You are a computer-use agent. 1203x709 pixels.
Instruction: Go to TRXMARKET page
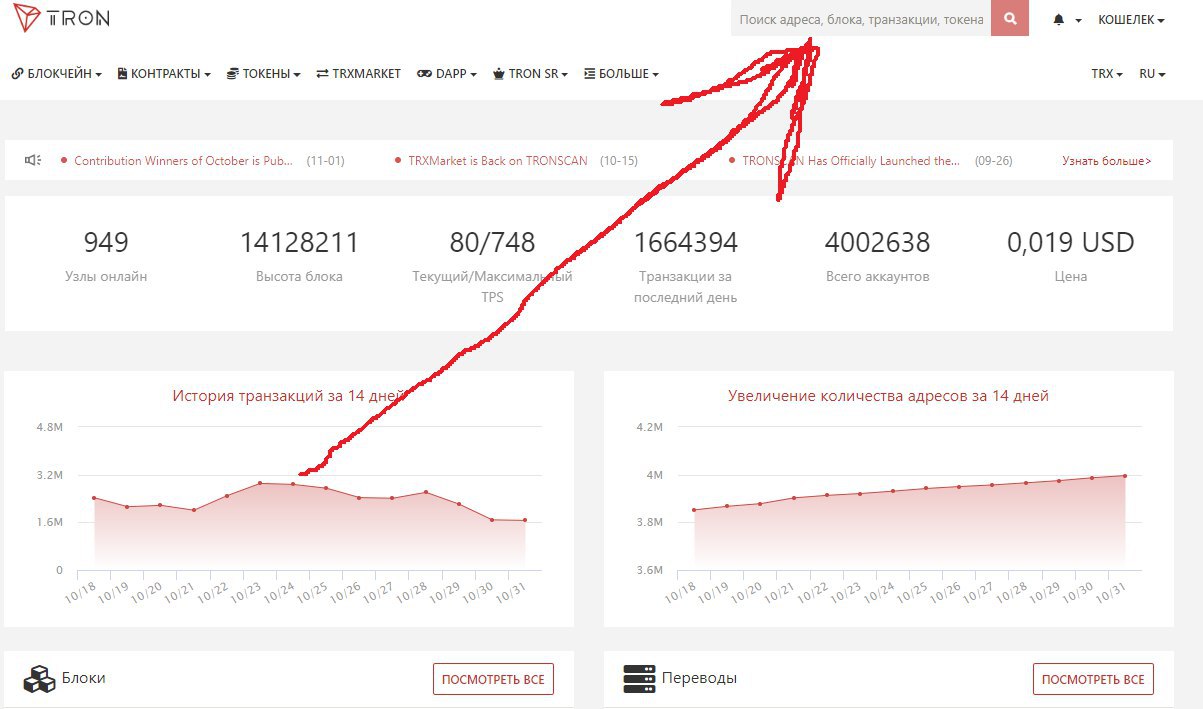coord(359,74)
